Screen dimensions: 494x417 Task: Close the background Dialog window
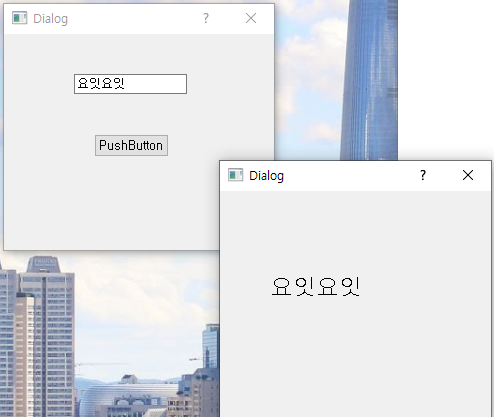pyautogui.click(x=251, y=18)
